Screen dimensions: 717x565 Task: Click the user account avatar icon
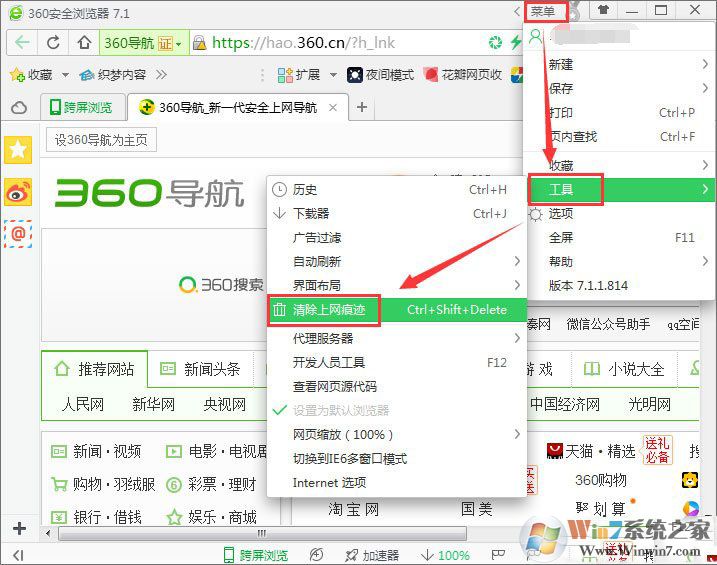click(x=535, y=36)
